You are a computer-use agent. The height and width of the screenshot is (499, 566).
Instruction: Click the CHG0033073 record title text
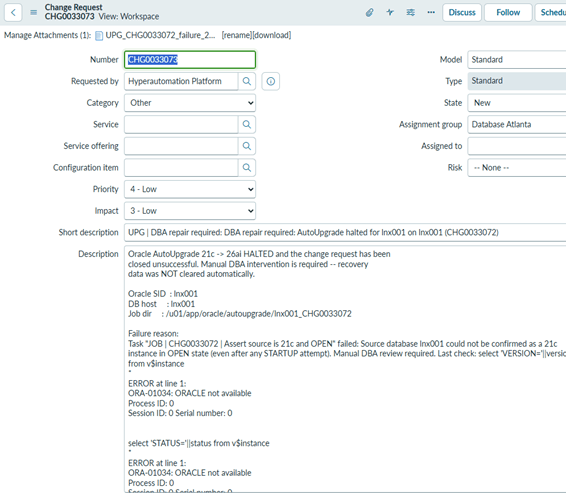[x=69, y=17]
